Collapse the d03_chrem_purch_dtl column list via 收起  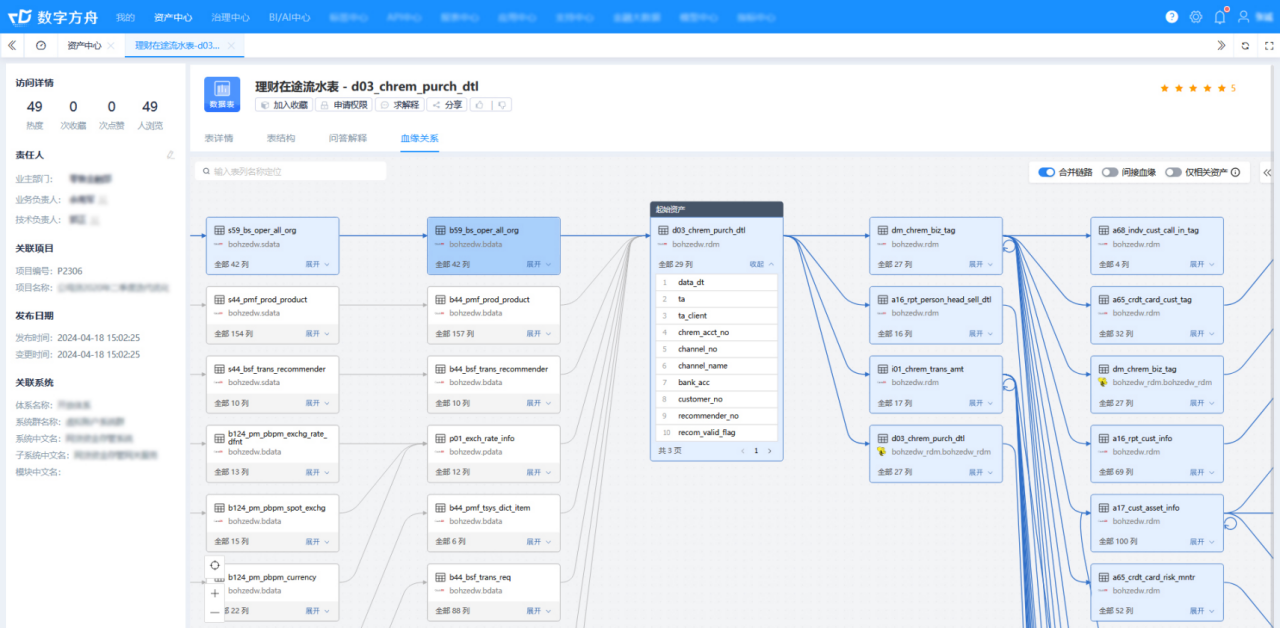point(760,264)
